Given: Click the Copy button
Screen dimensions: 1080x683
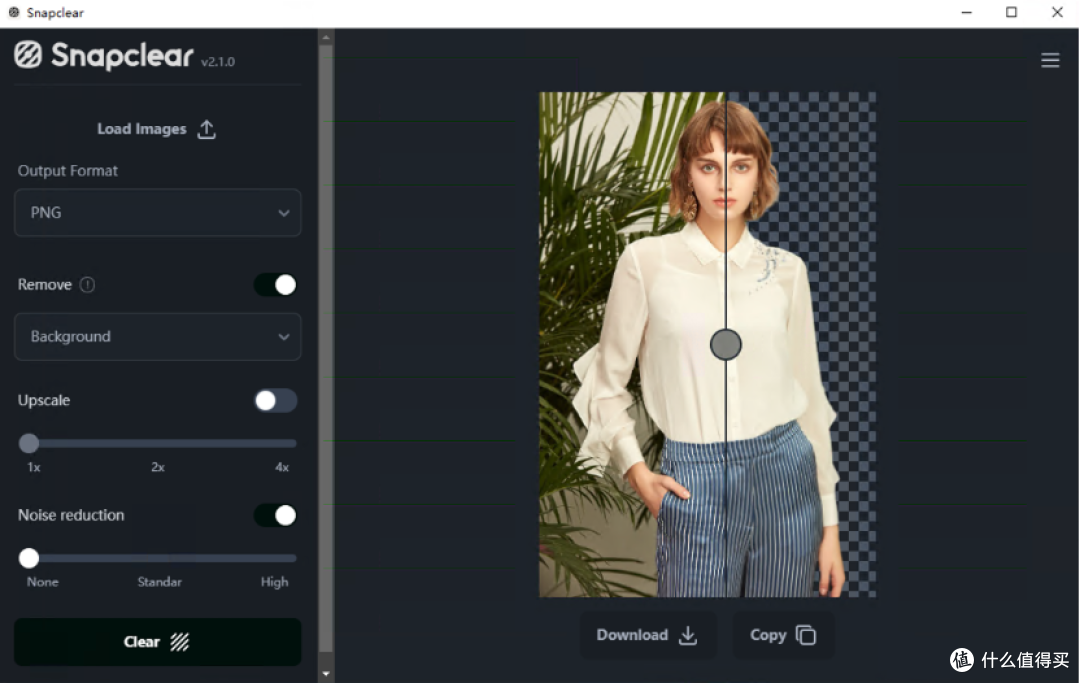Looking at the screenshot, I should point(783,635).
